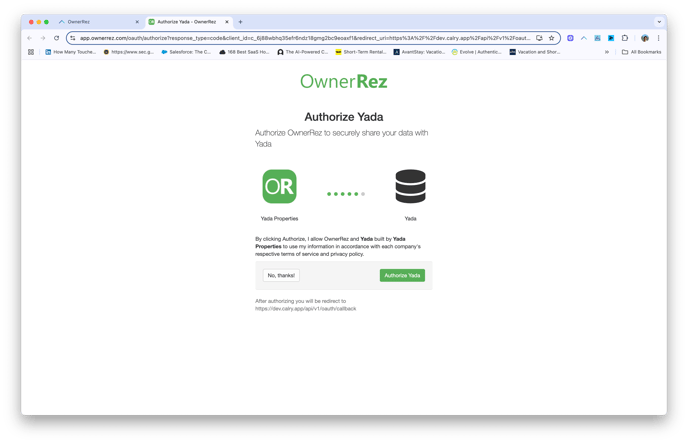The image size is (688, 443).
Task: Open the Vacation and Shor... bookmark
Action: click(x=534, y=52)
